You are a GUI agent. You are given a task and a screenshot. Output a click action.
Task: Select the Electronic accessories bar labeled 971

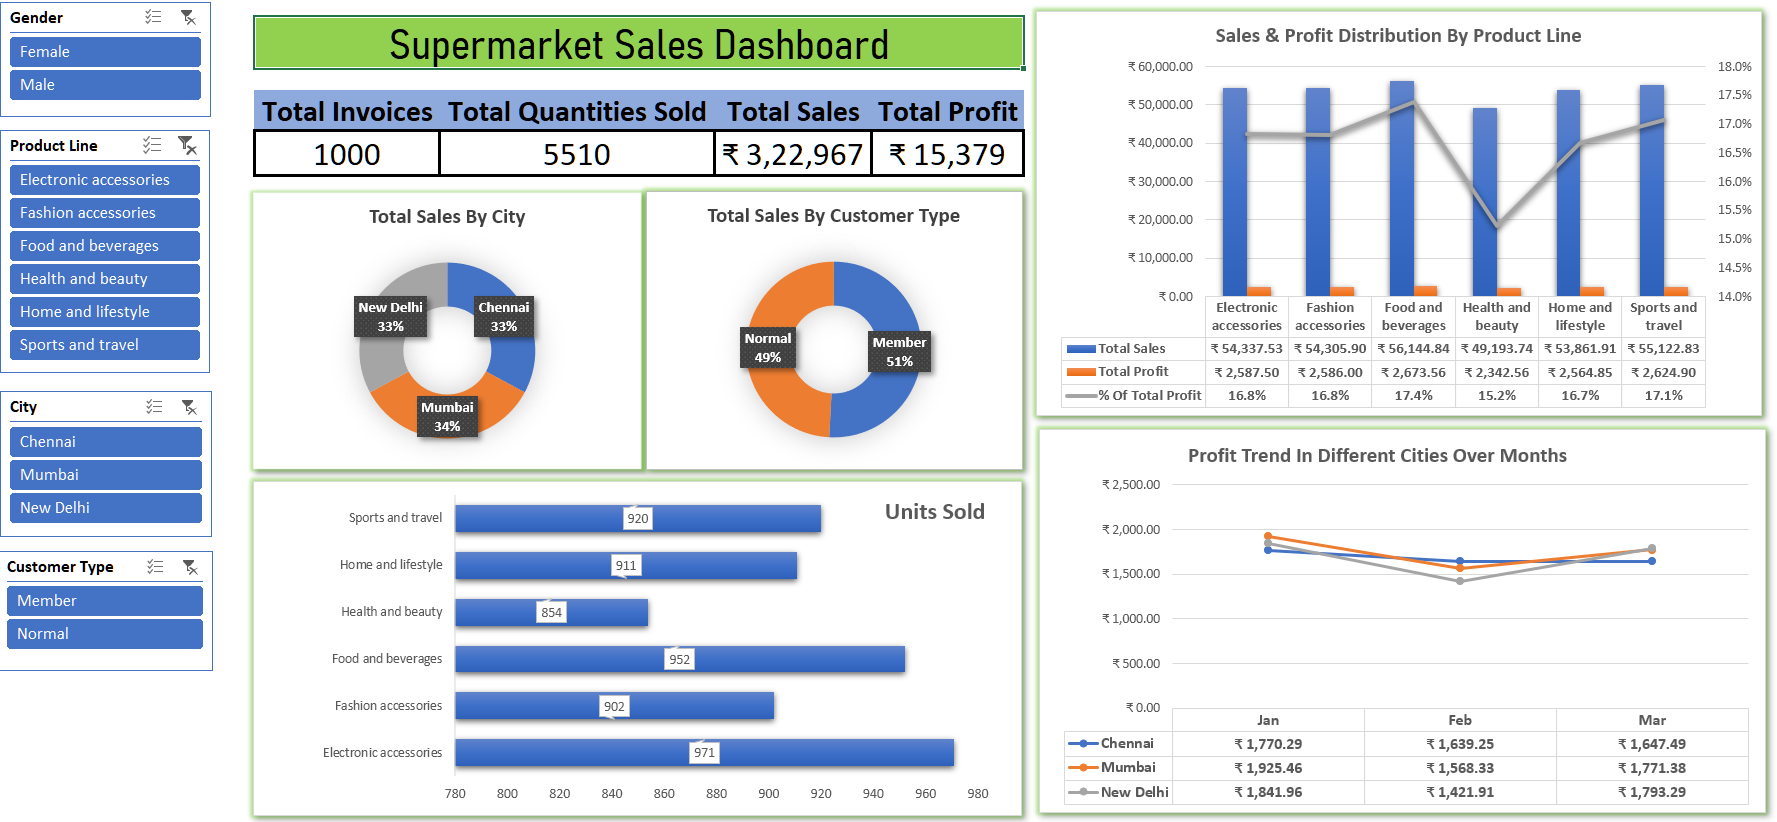(x=704, y=753)
